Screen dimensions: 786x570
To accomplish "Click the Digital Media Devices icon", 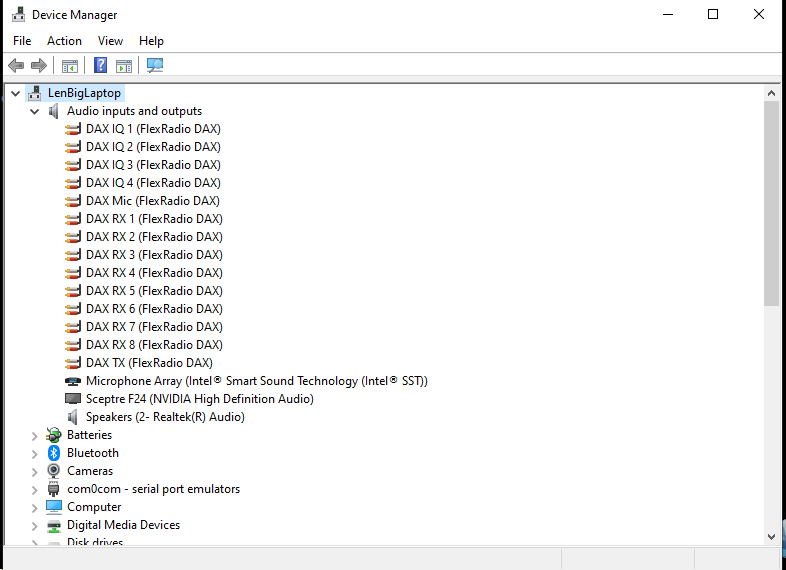I will pos(54,525).
